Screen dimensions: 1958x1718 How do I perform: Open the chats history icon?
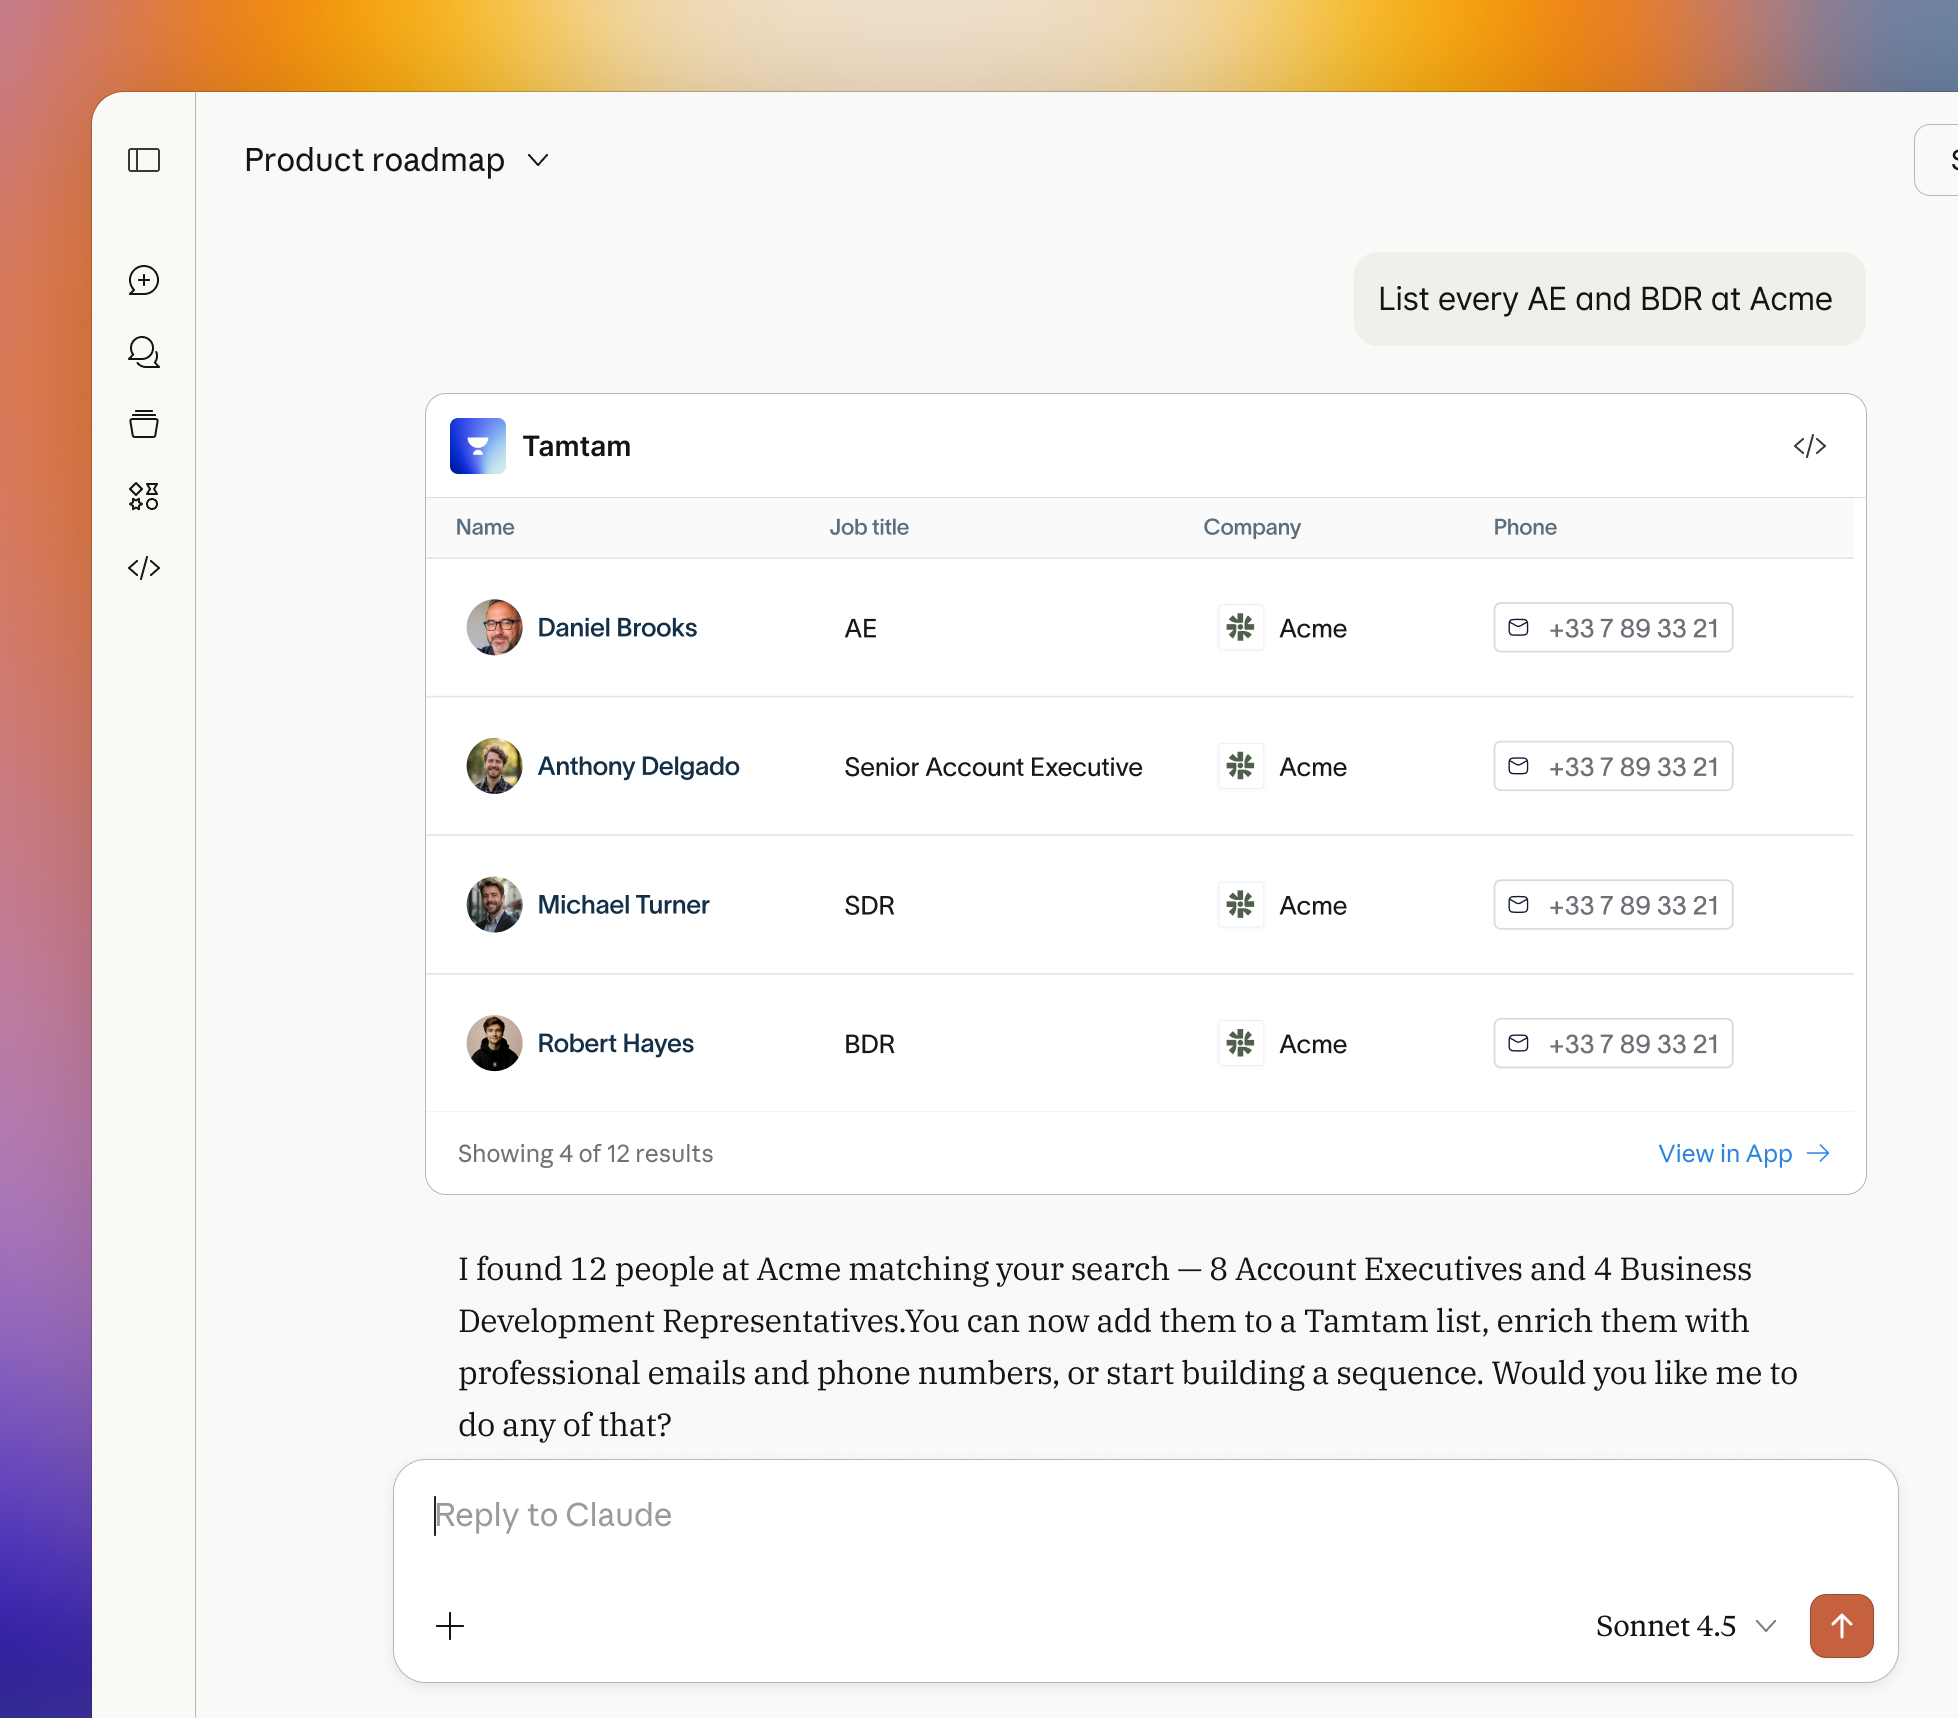click(144, 352)
